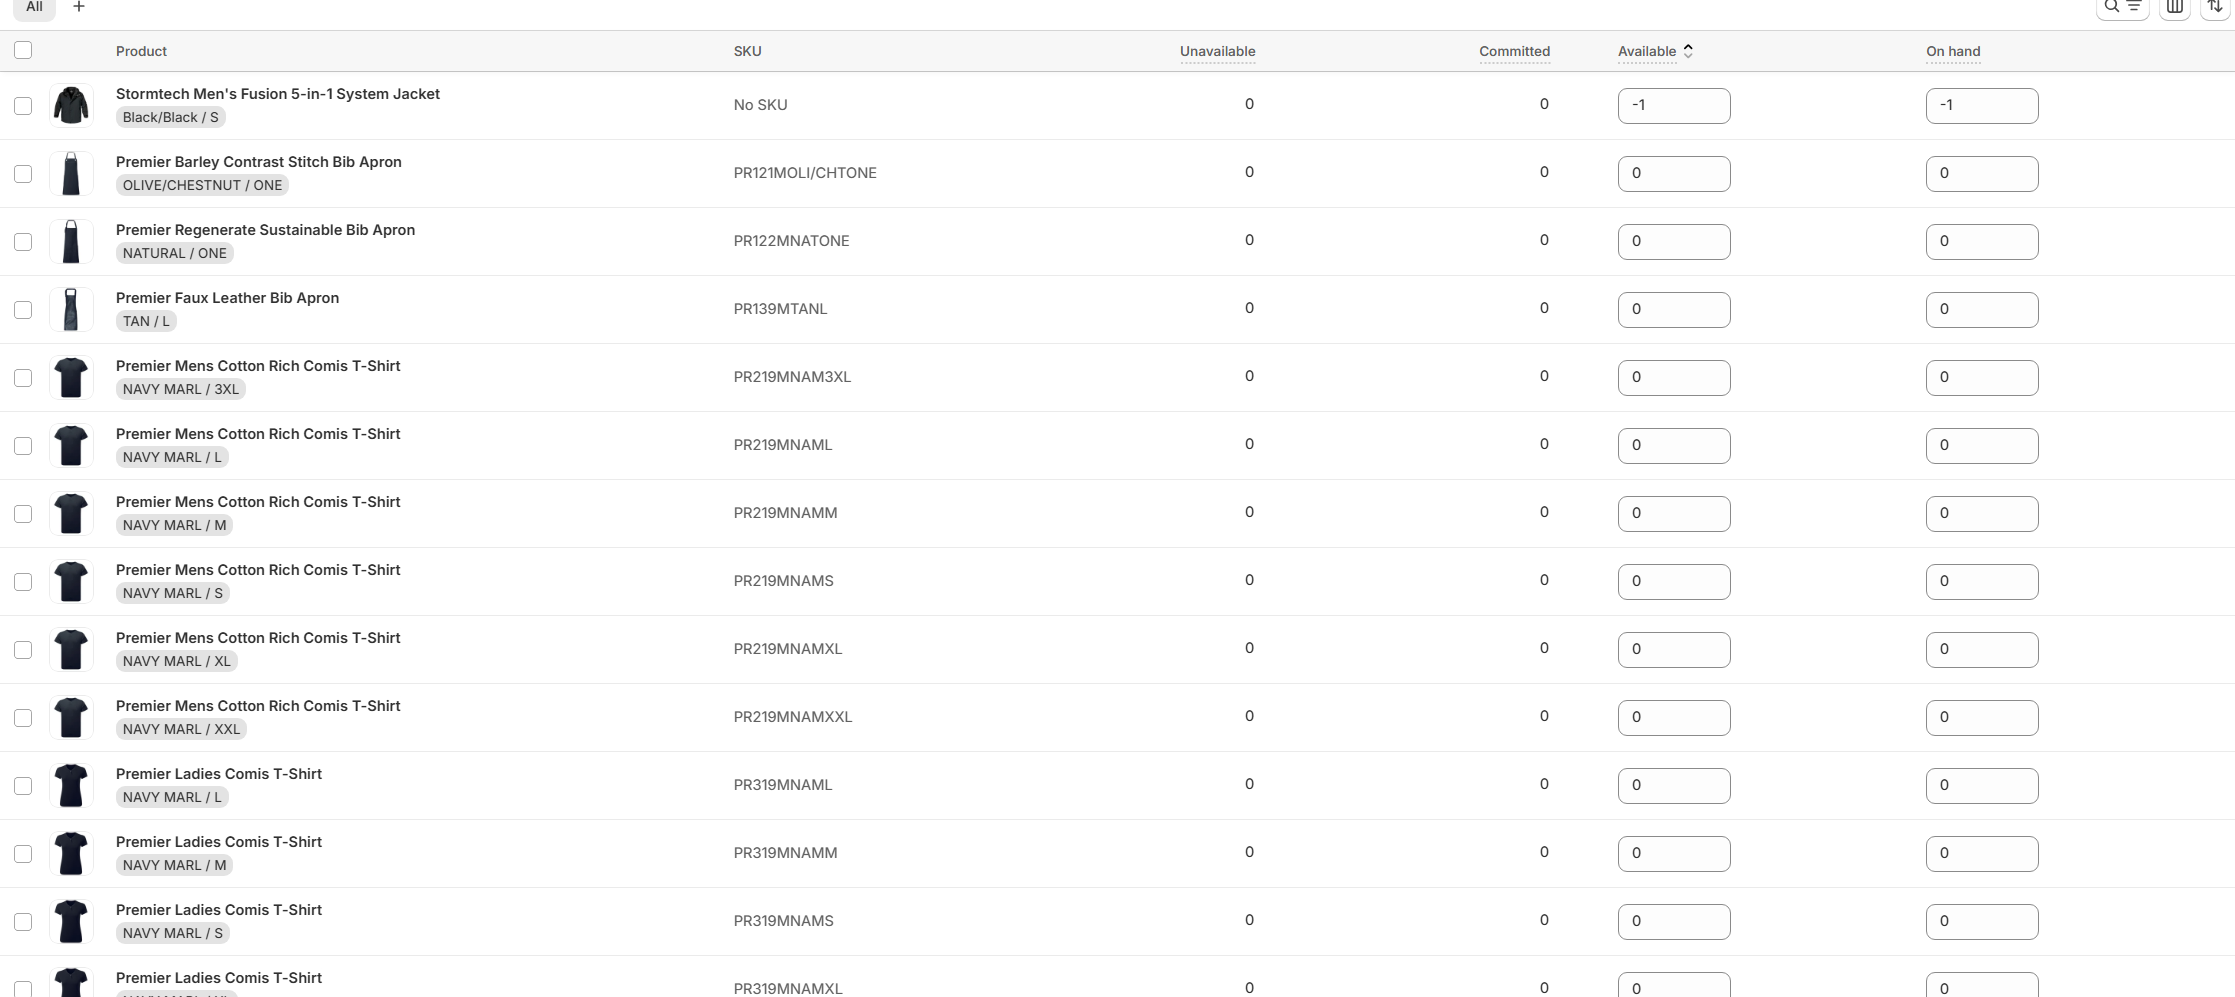Open Premier Barley Contrast Stitch Bib Apron
The height and width of the screenshot is (997, 2235).
pyautogui.click(x=258, y=162)
